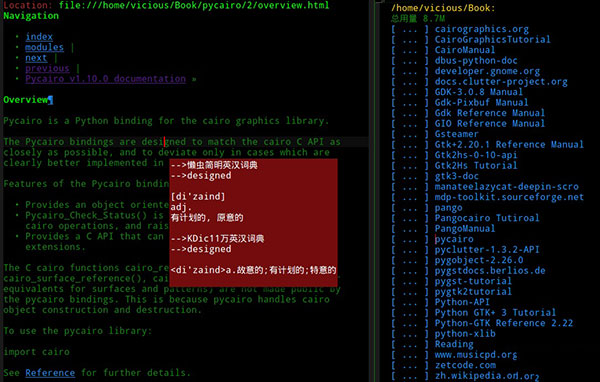Open the previous page link
Screen dimensions: 600x382
47,69
